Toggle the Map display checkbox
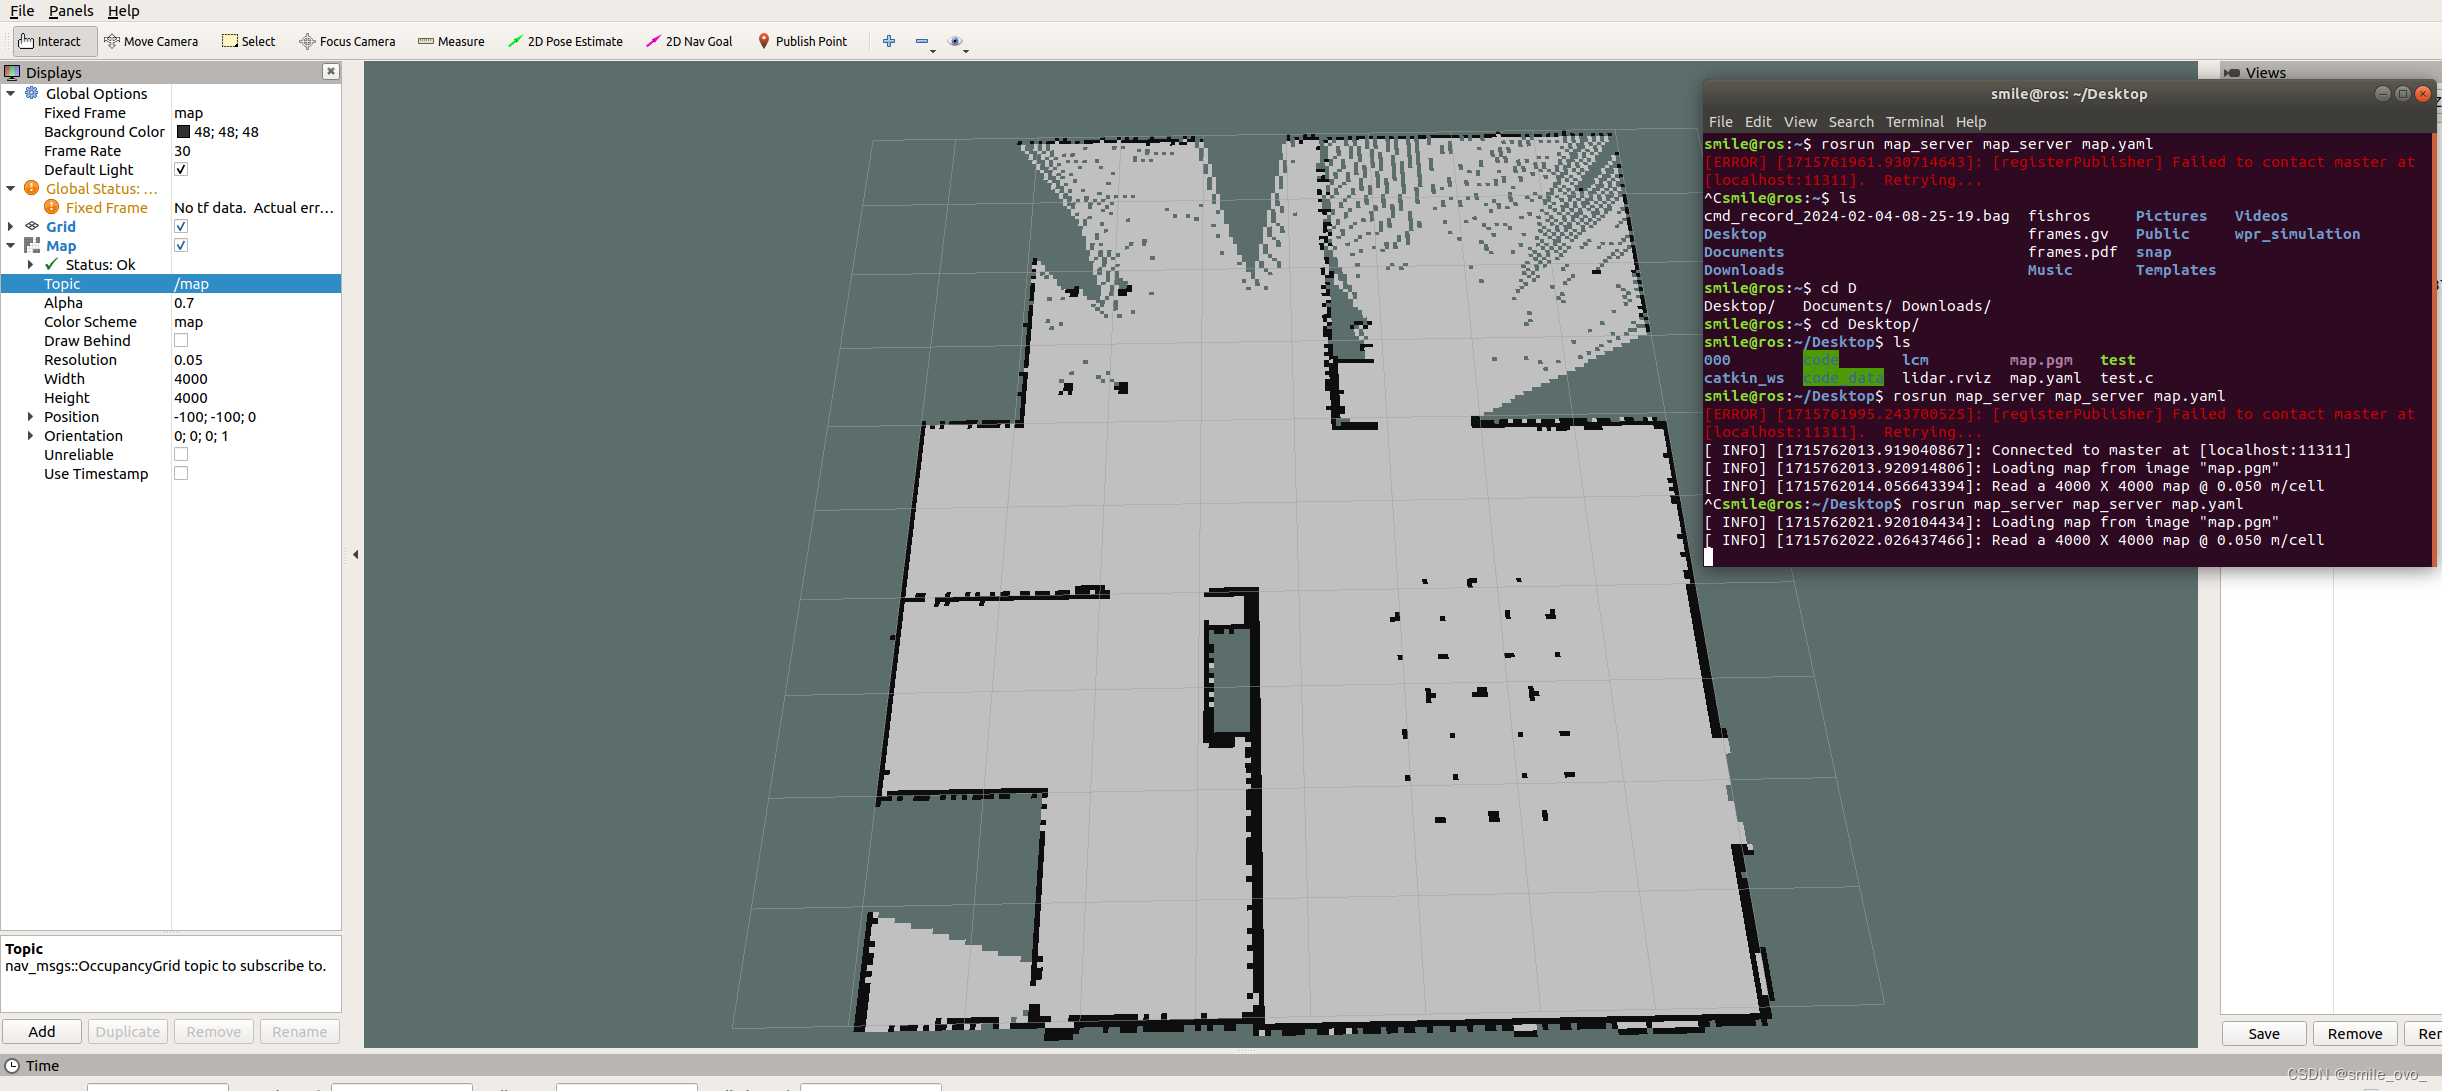Viewport: 2442px width, 1091px height. point(181,245)
